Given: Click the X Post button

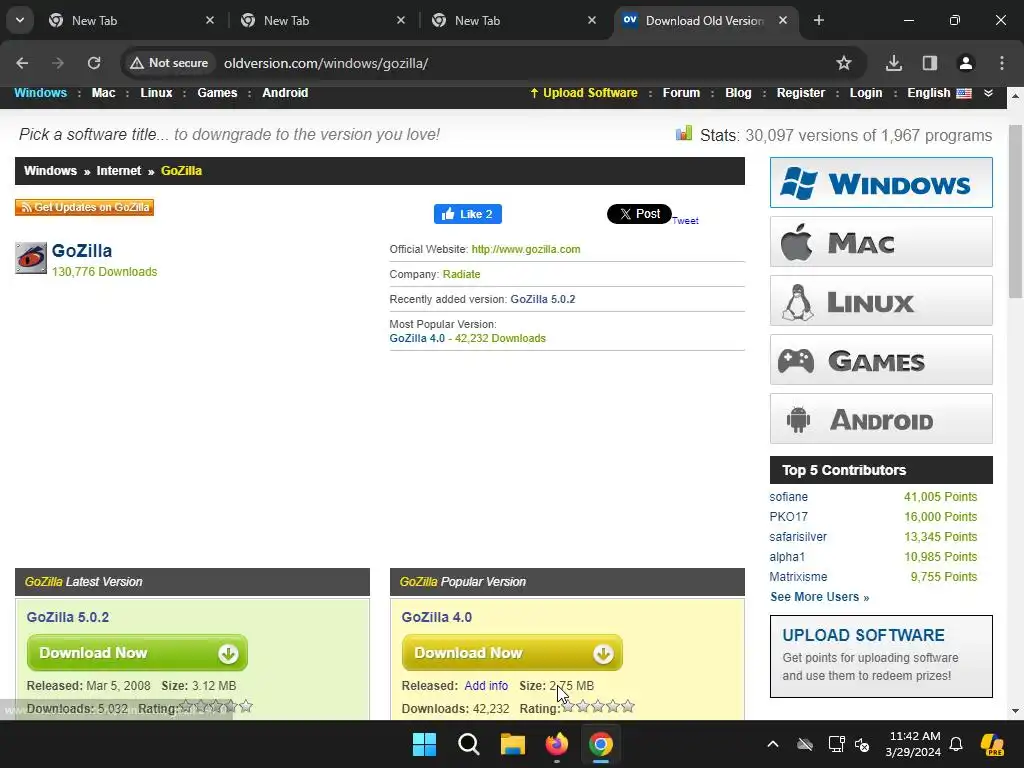Looking at the screenshot, I should click(639, 214).
